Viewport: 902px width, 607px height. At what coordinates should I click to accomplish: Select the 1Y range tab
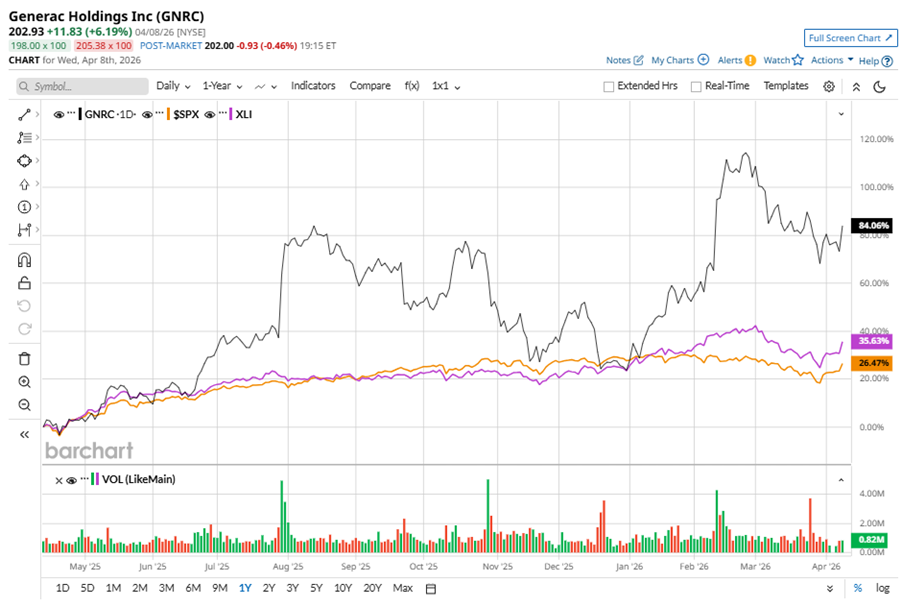(245, 588)
